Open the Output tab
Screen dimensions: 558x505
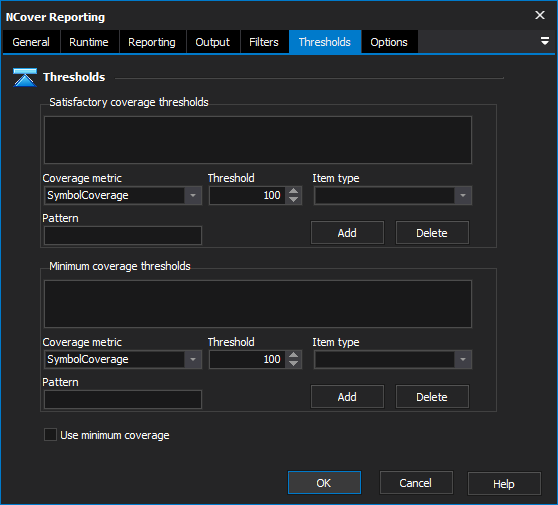tap(213, 42)
